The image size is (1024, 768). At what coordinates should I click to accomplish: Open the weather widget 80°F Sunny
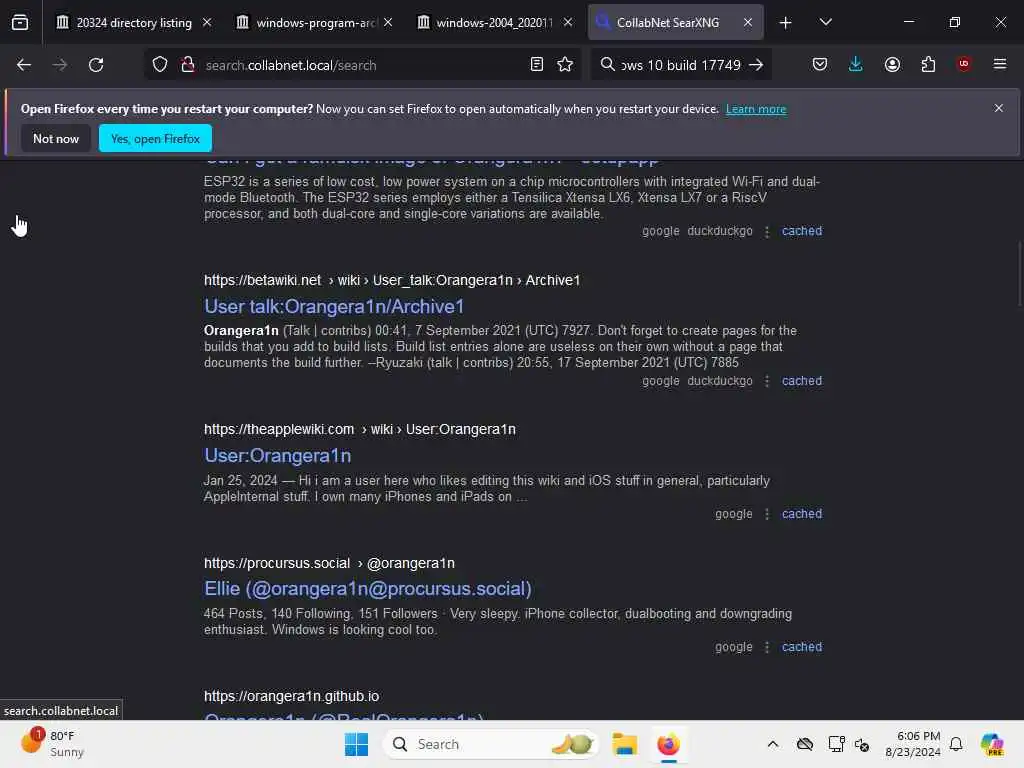(x=52, y=744)
